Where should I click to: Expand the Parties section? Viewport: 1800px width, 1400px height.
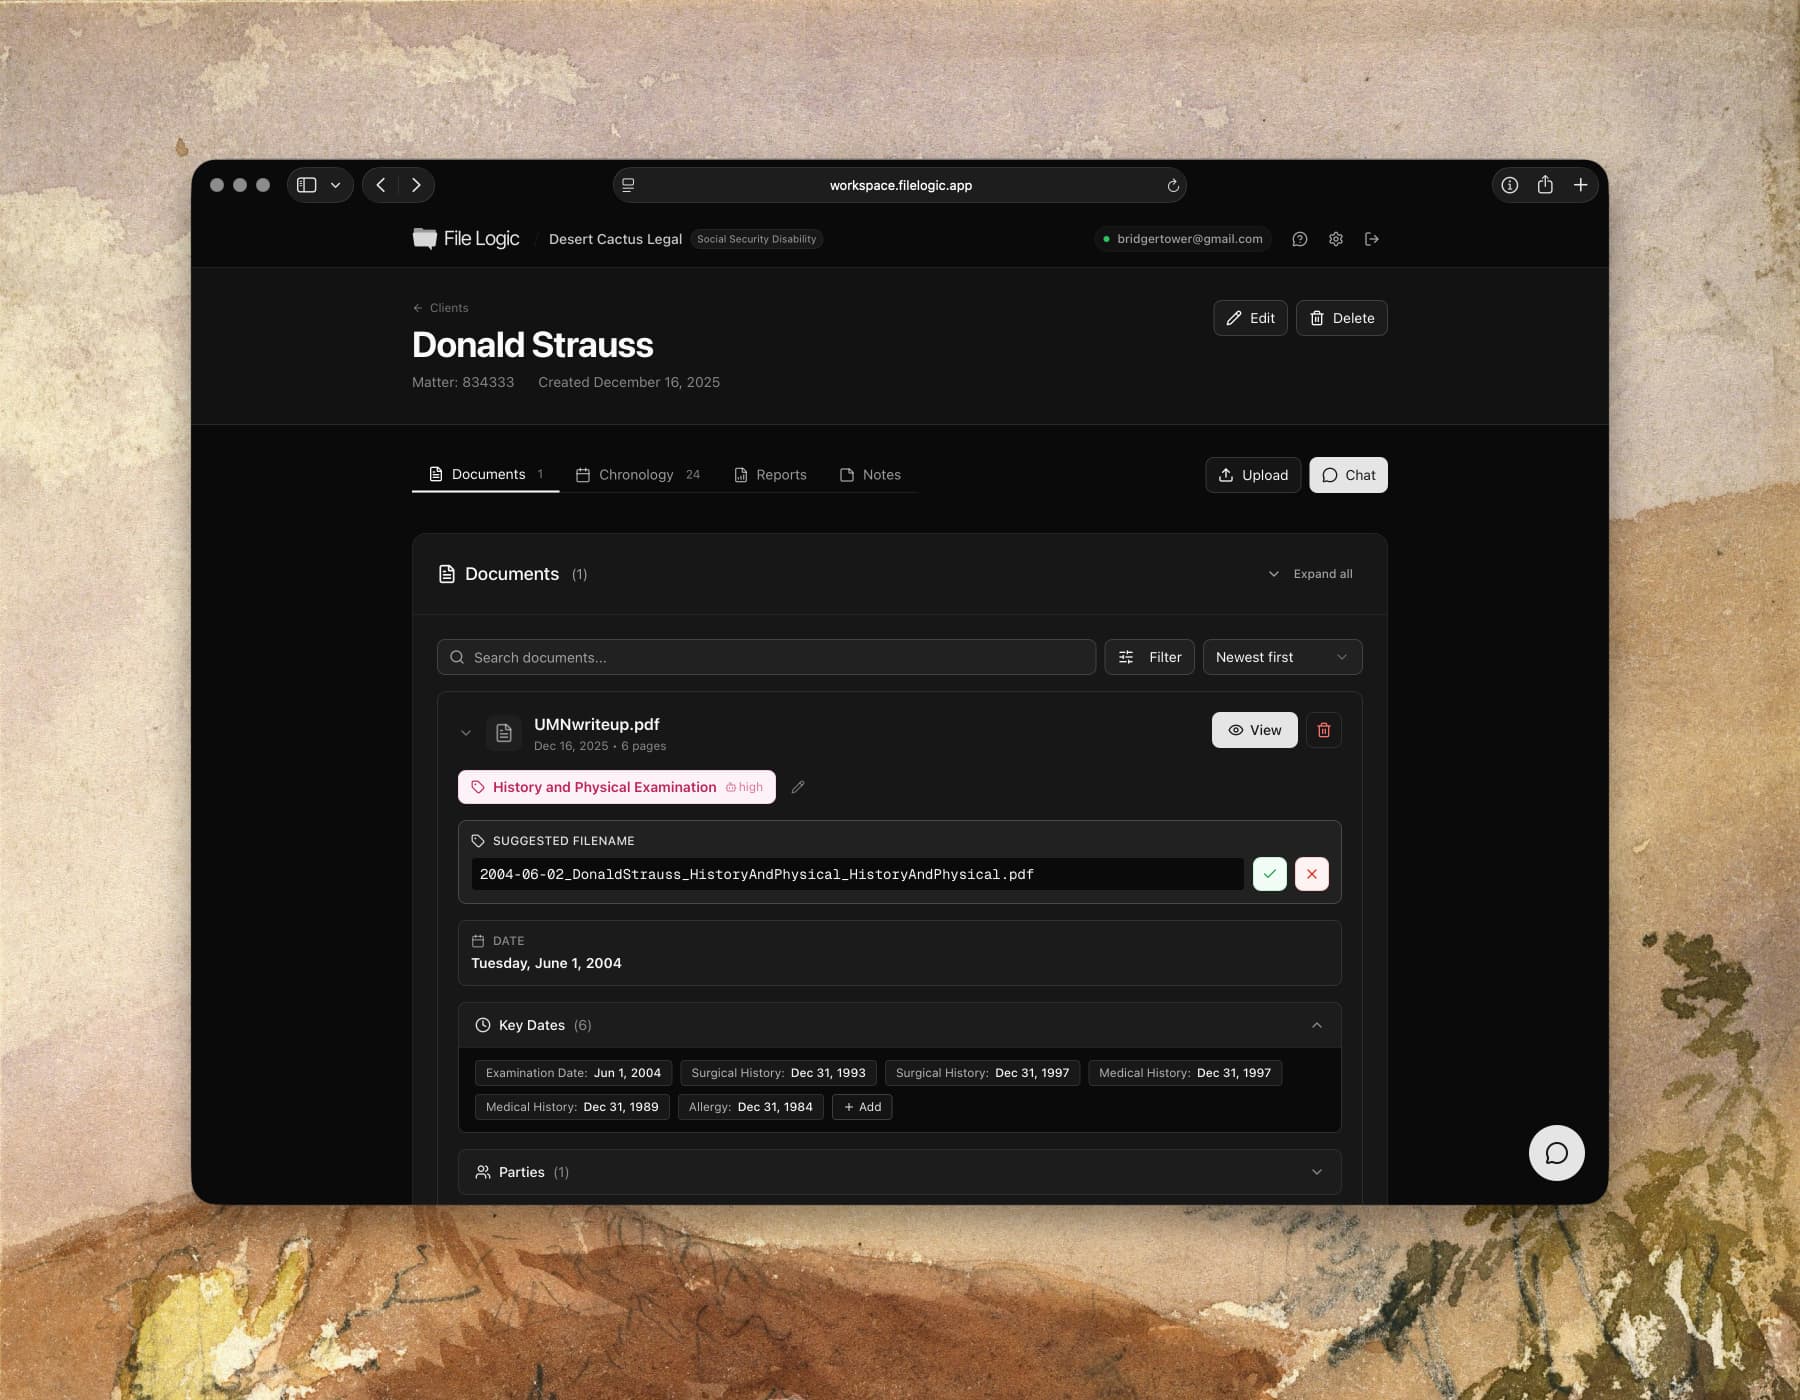point(1317,1171)
